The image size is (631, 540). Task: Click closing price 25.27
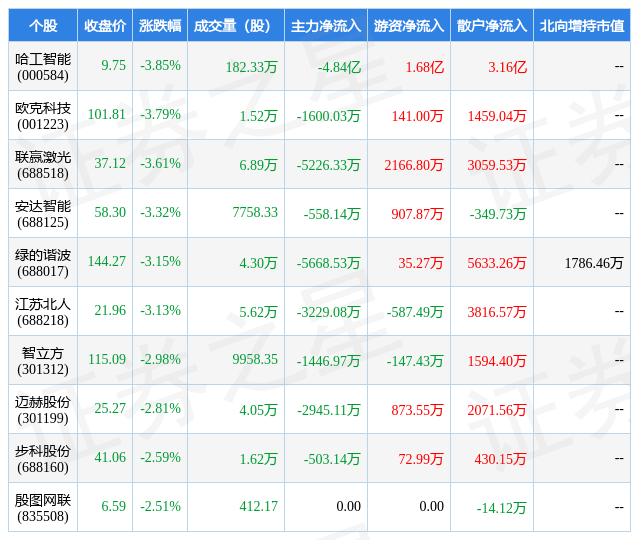[x=110, y=408]
